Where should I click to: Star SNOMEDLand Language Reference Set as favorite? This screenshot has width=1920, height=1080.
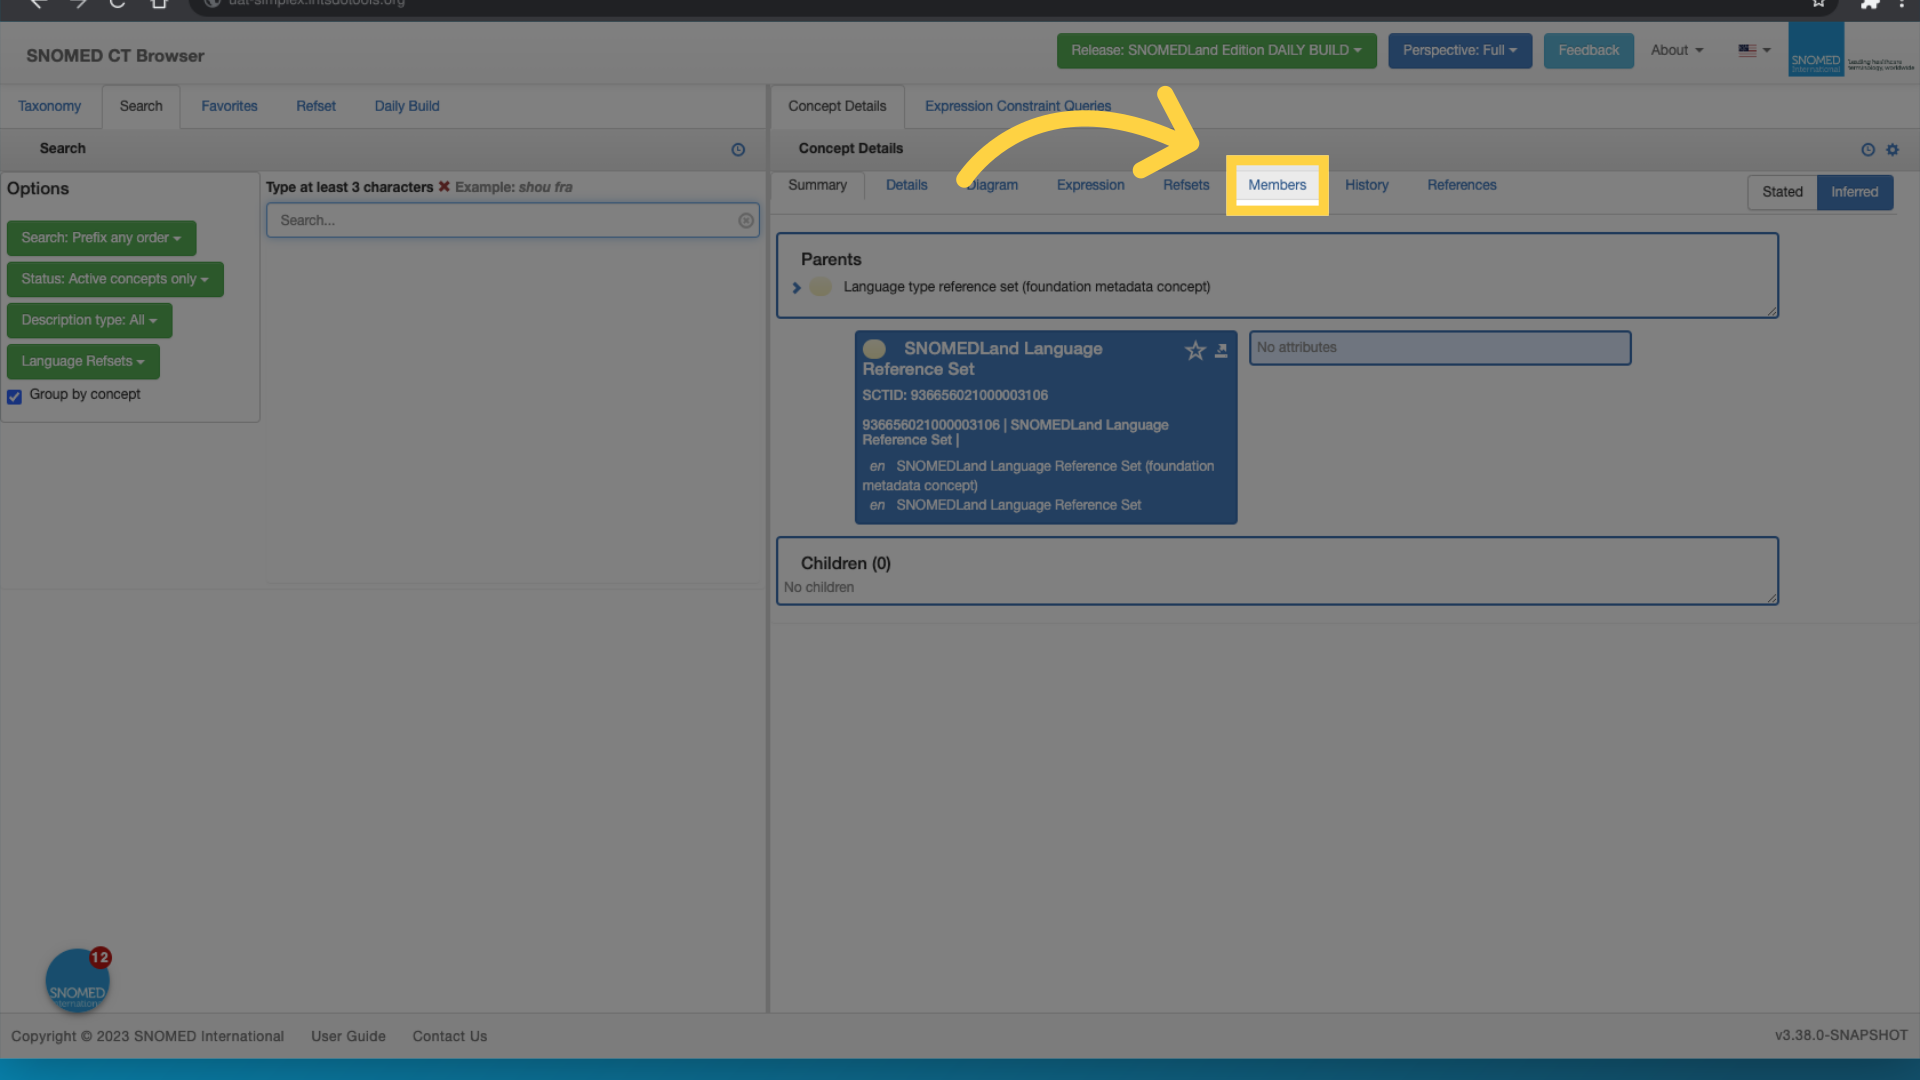pyautogui.click(x=1195, y=350)
